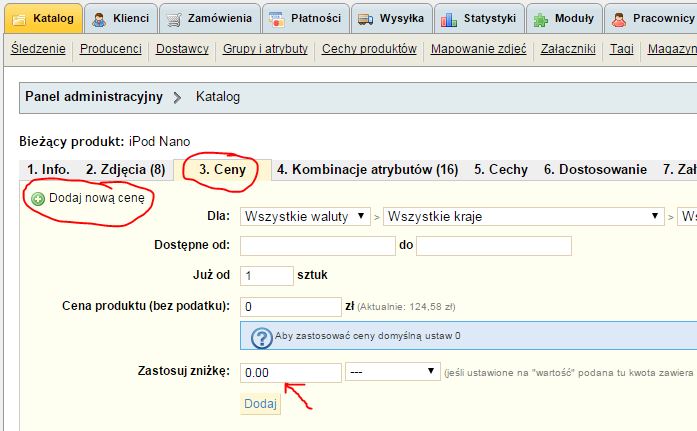Image resolution: width=697 pixels, height=431 pixels.
Task: Click Panel administracyjny breadcrumb
Action: click(94, 96)
